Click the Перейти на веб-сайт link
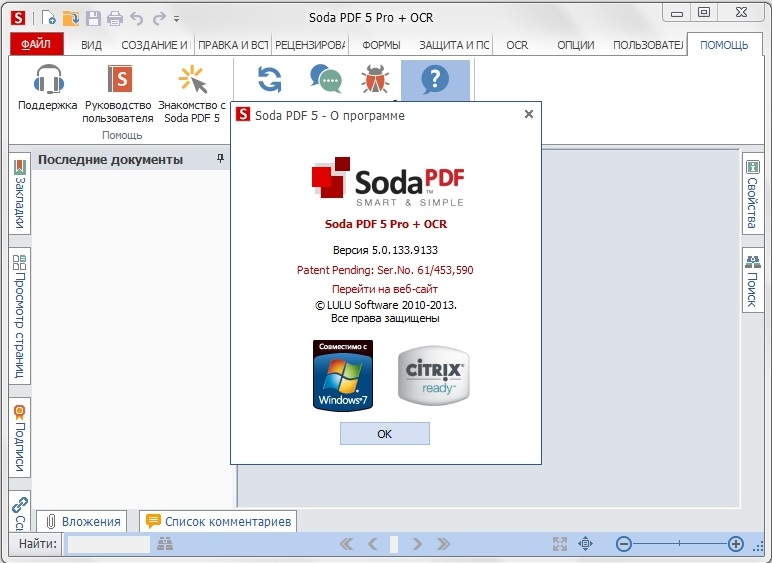The image size is (772, 563). 385,289
